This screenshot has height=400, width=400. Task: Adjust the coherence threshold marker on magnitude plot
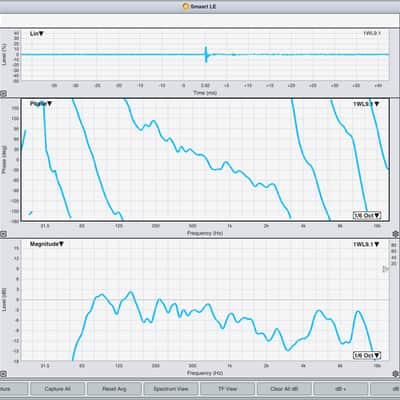[385, 269]
